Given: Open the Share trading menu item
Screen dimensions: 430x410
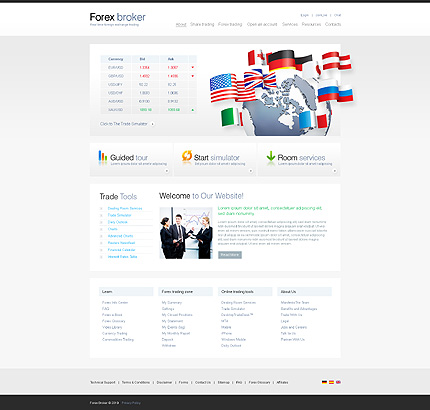Looking at the screenshot, I should (202, 24).
